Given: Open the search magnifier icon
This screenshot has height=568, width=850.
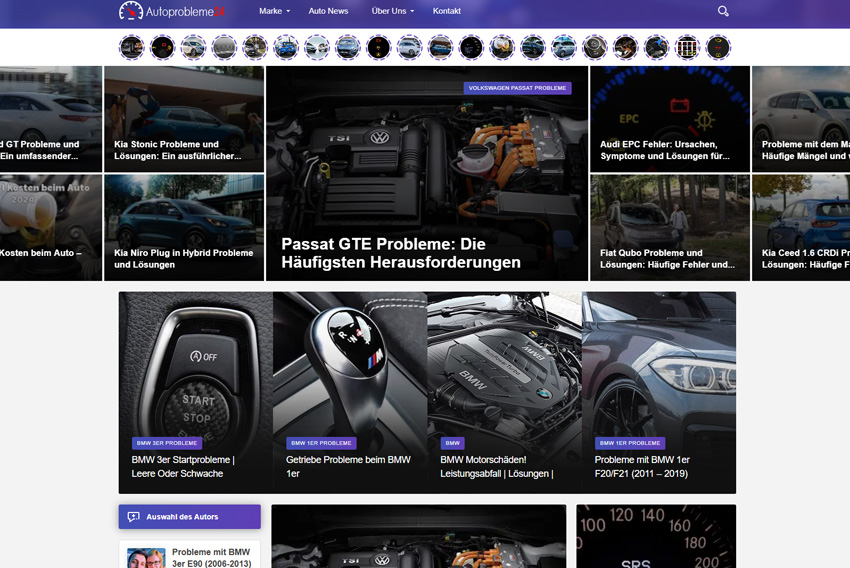Looking at the screenshot, I should point(723,11).
